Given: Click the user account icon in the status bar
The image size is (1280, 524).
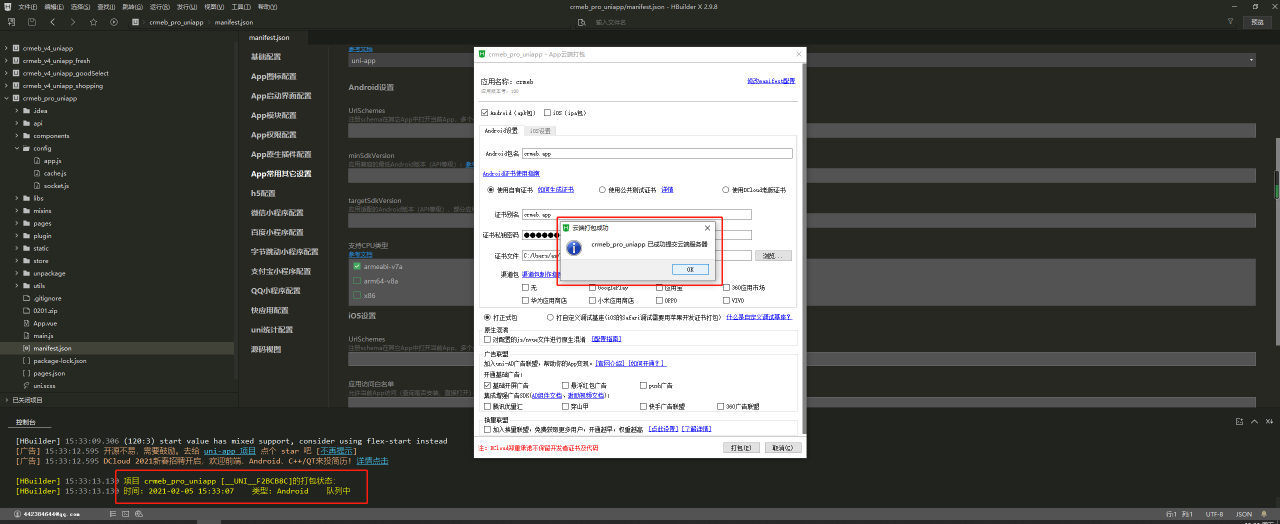Looking at the screenshot, I should point(16,514).
